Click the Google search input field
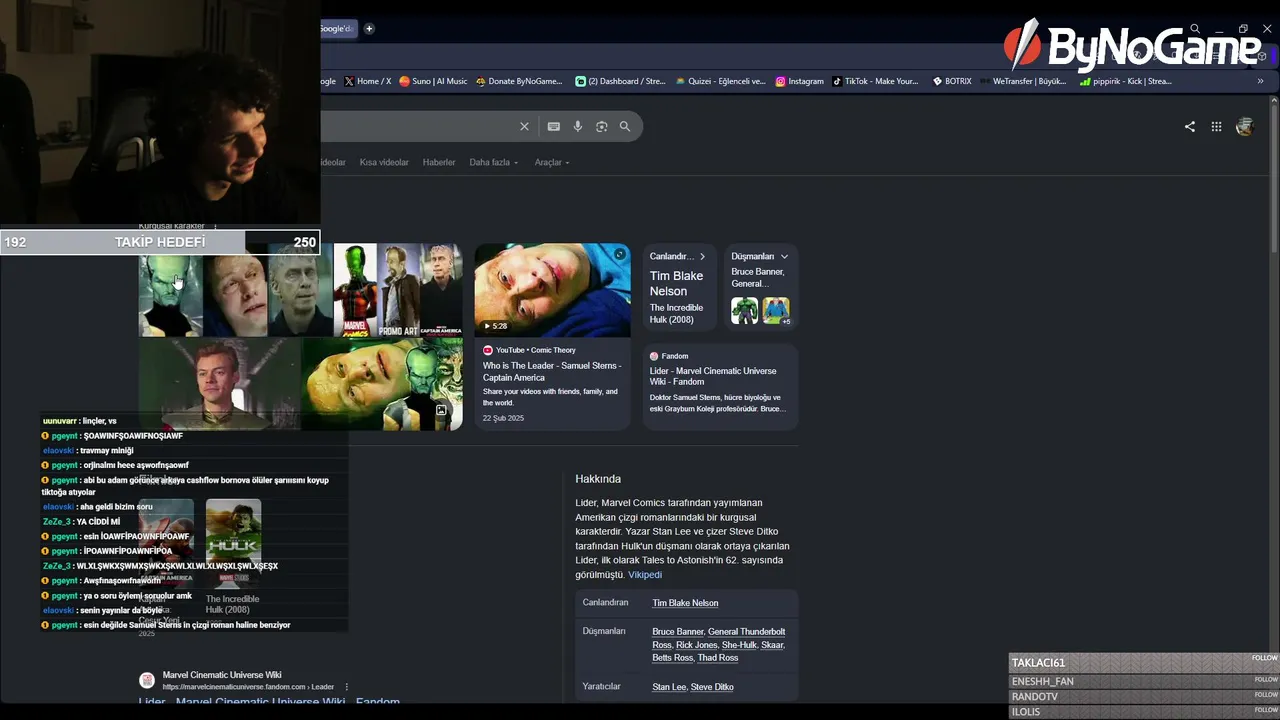This screenshot has width=1280, height=720. [x=420, y=127]
